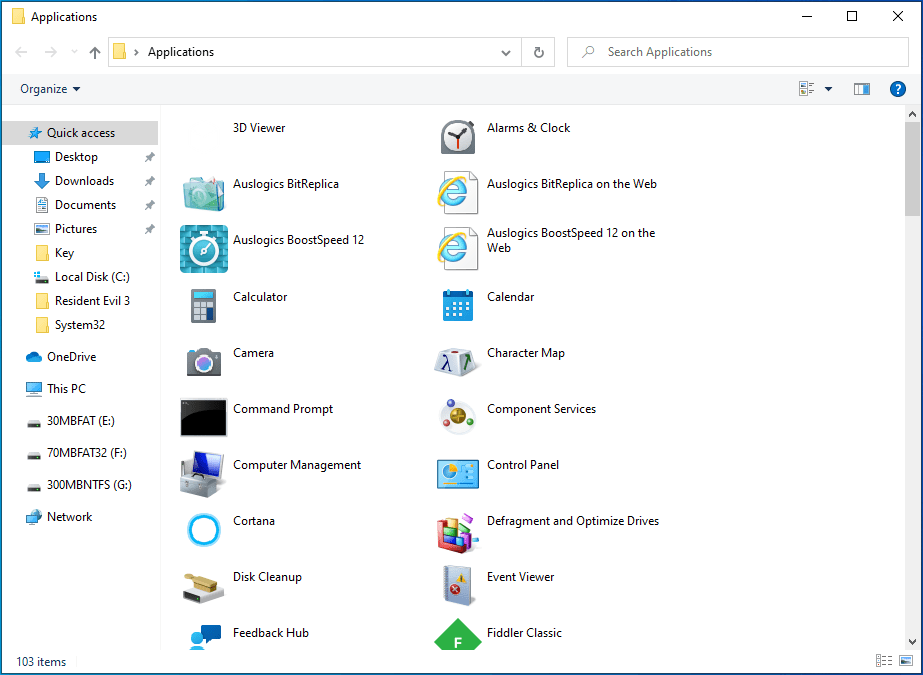Click the Camera app icon
923x675 pixels.
click(x=204, y=361)
